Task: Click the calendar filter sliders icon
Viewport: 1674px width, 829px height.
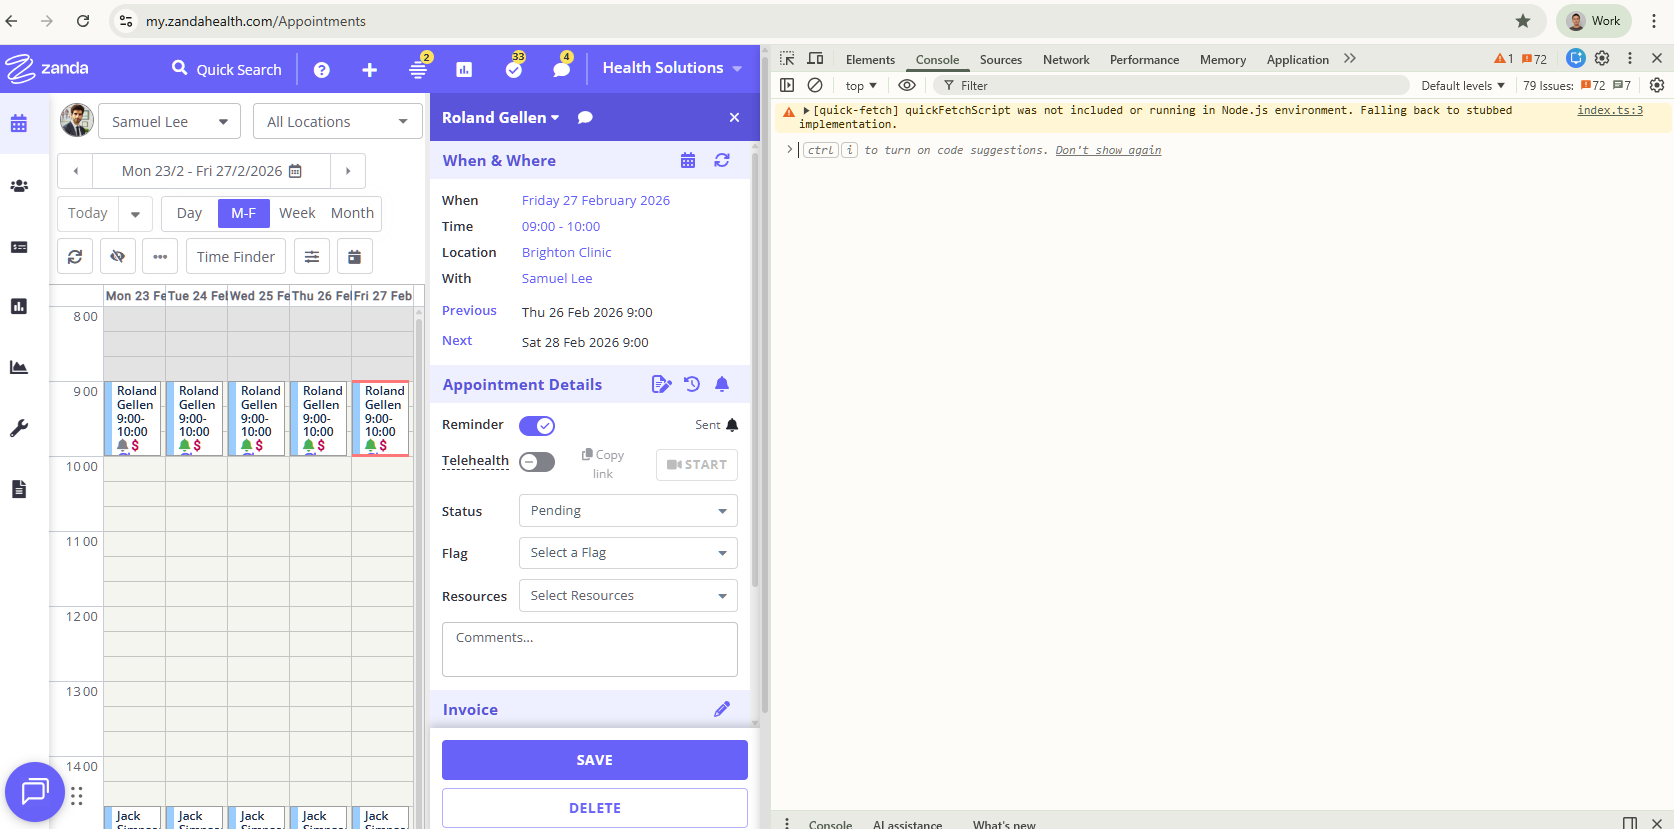Action: point(312,257)
